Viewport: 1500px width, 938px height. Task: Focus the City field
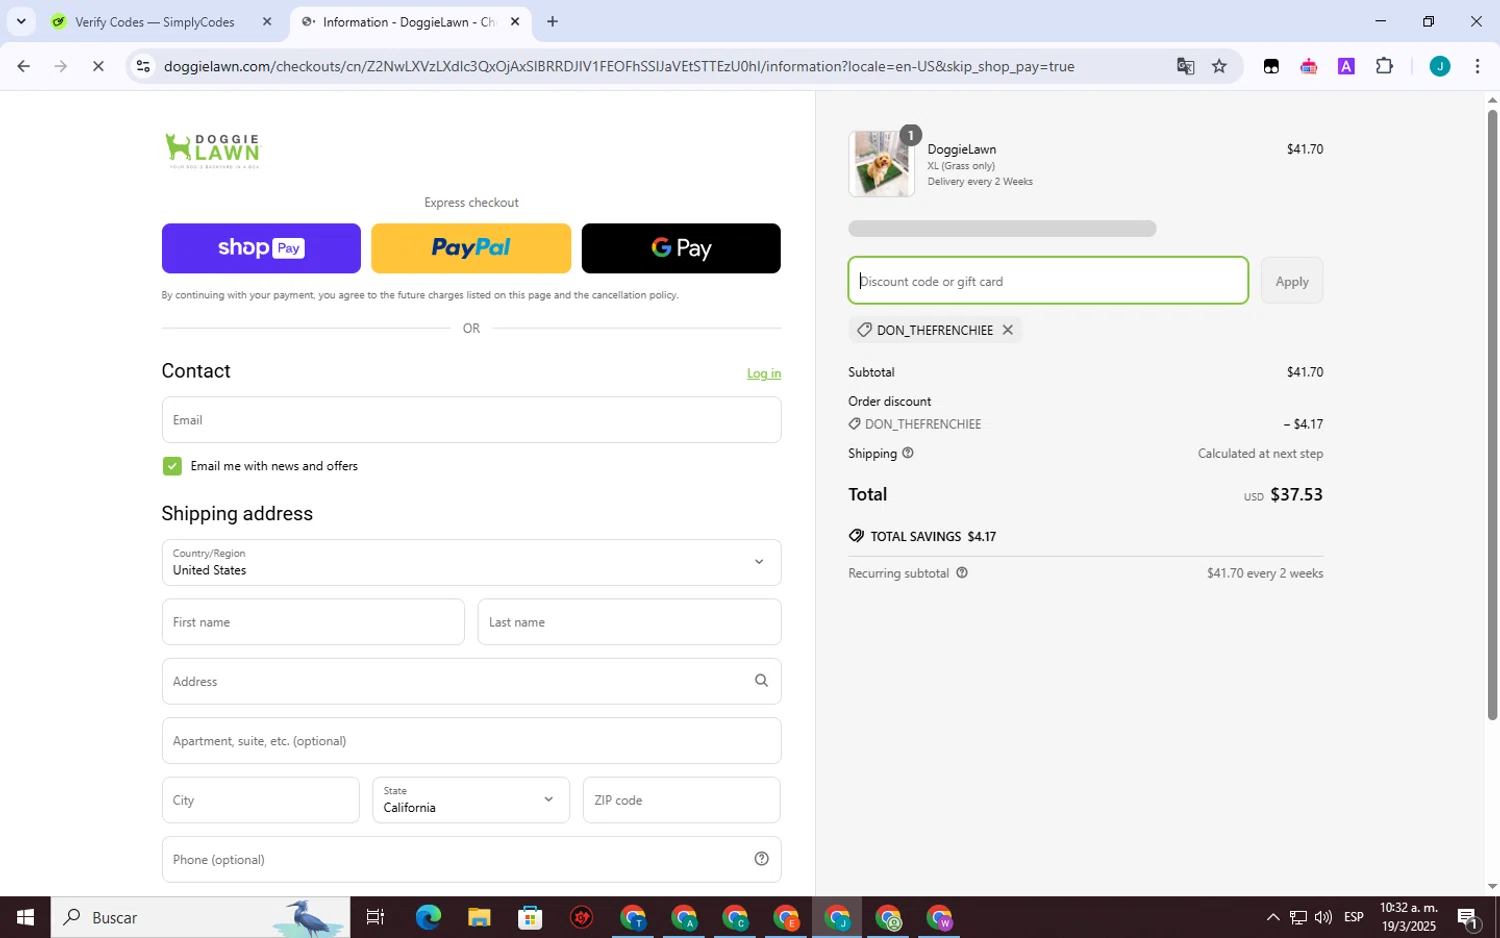pyautogui.click(x=260, y=800)
